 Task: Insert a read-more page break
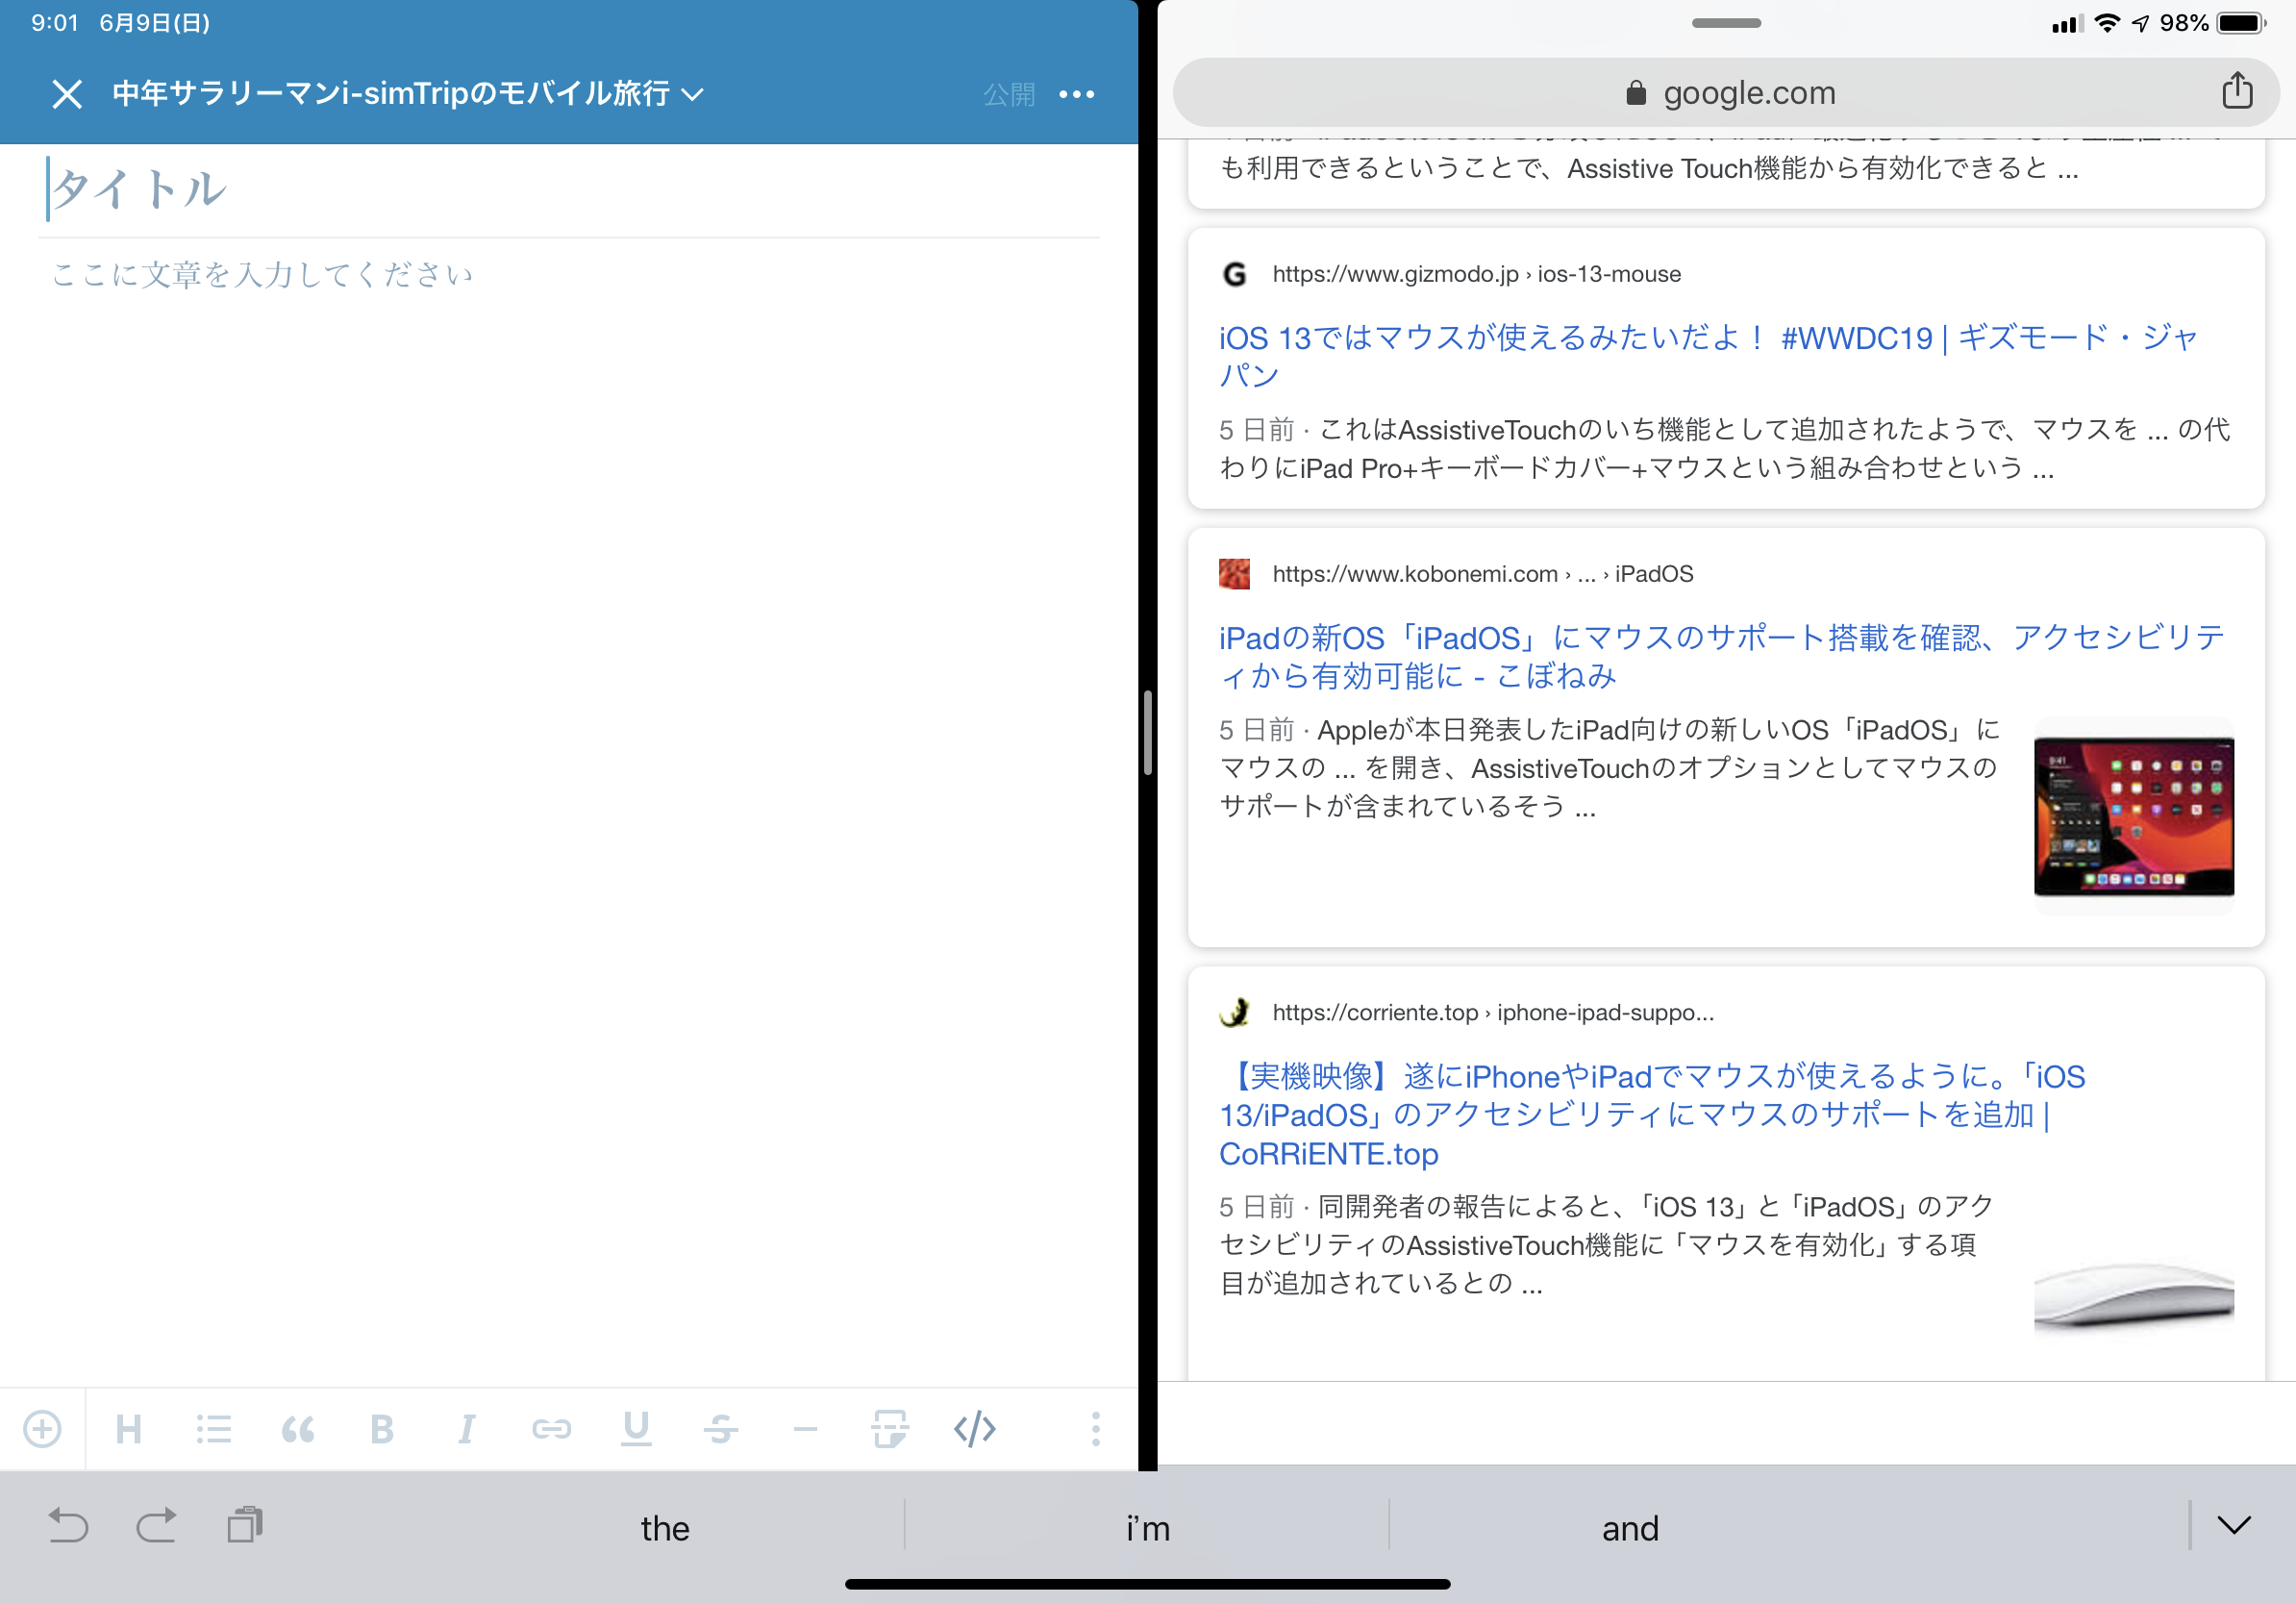point(889,1429)
